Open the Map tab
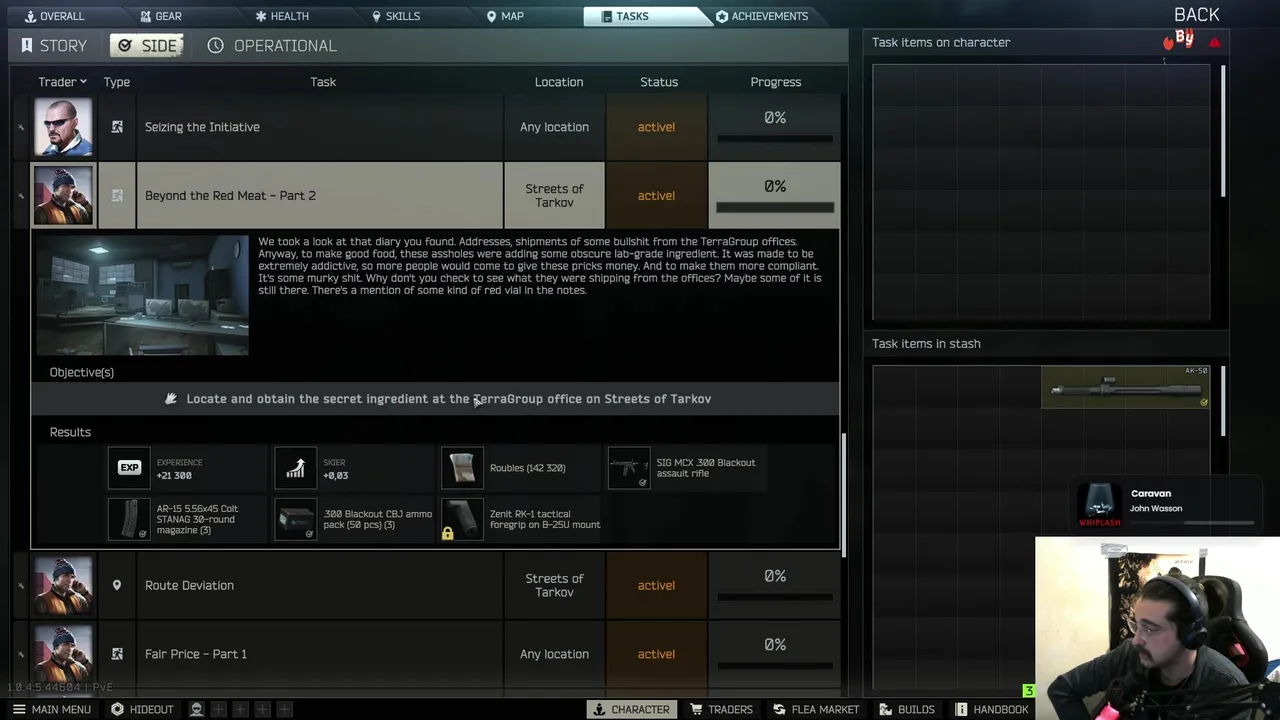This screenshot has width=1280, height=720. [x=504, y=16]
